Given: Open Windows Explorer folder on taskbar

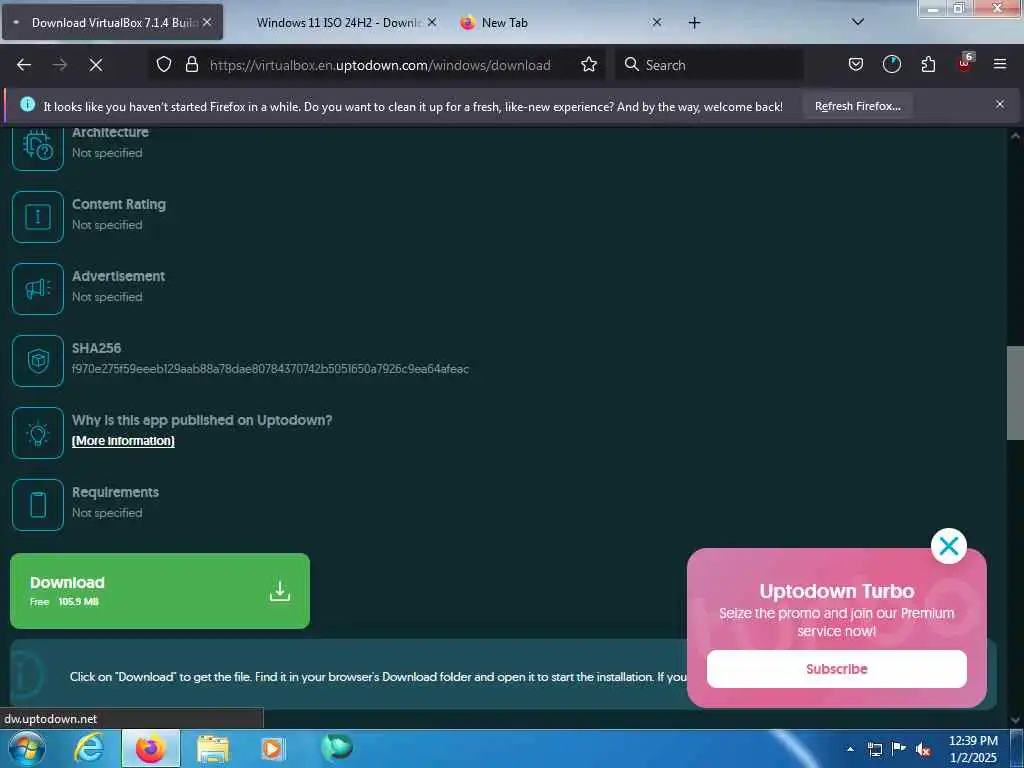Looking at the screenshot, I should coord(213,749).
